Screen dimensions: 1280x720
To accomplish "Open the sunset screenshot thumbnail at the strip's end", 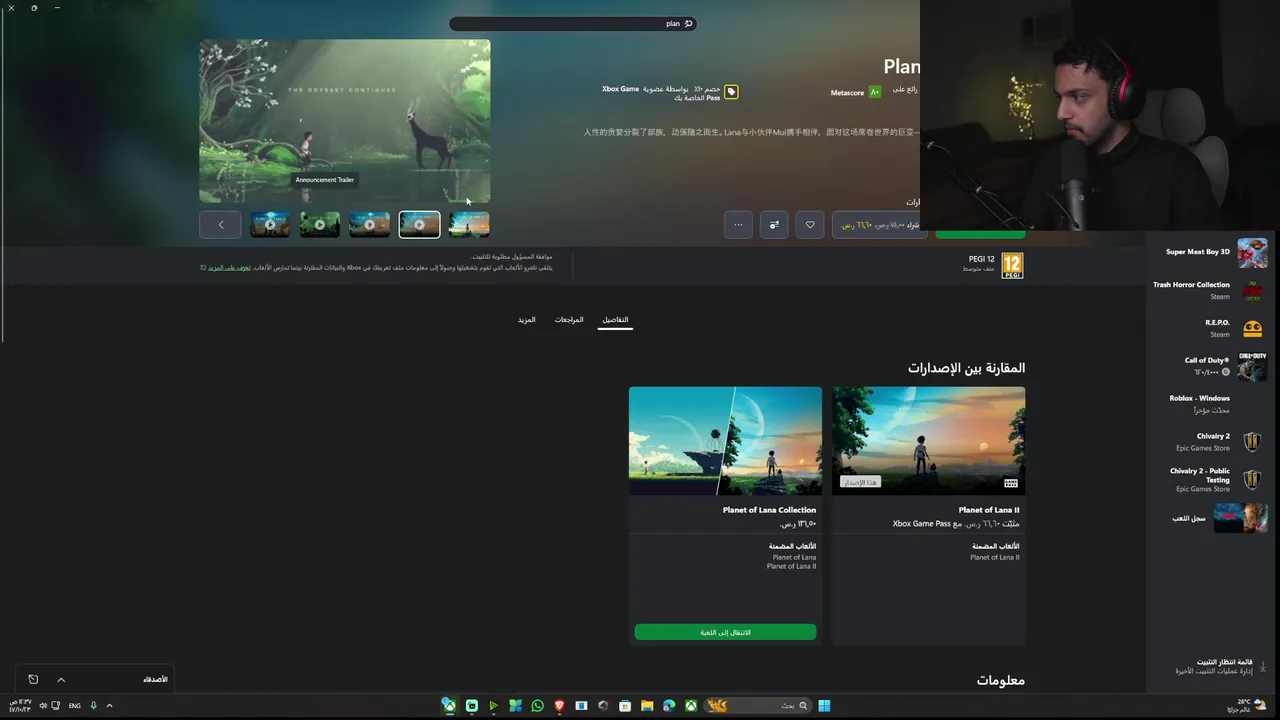I will [469, 224].
